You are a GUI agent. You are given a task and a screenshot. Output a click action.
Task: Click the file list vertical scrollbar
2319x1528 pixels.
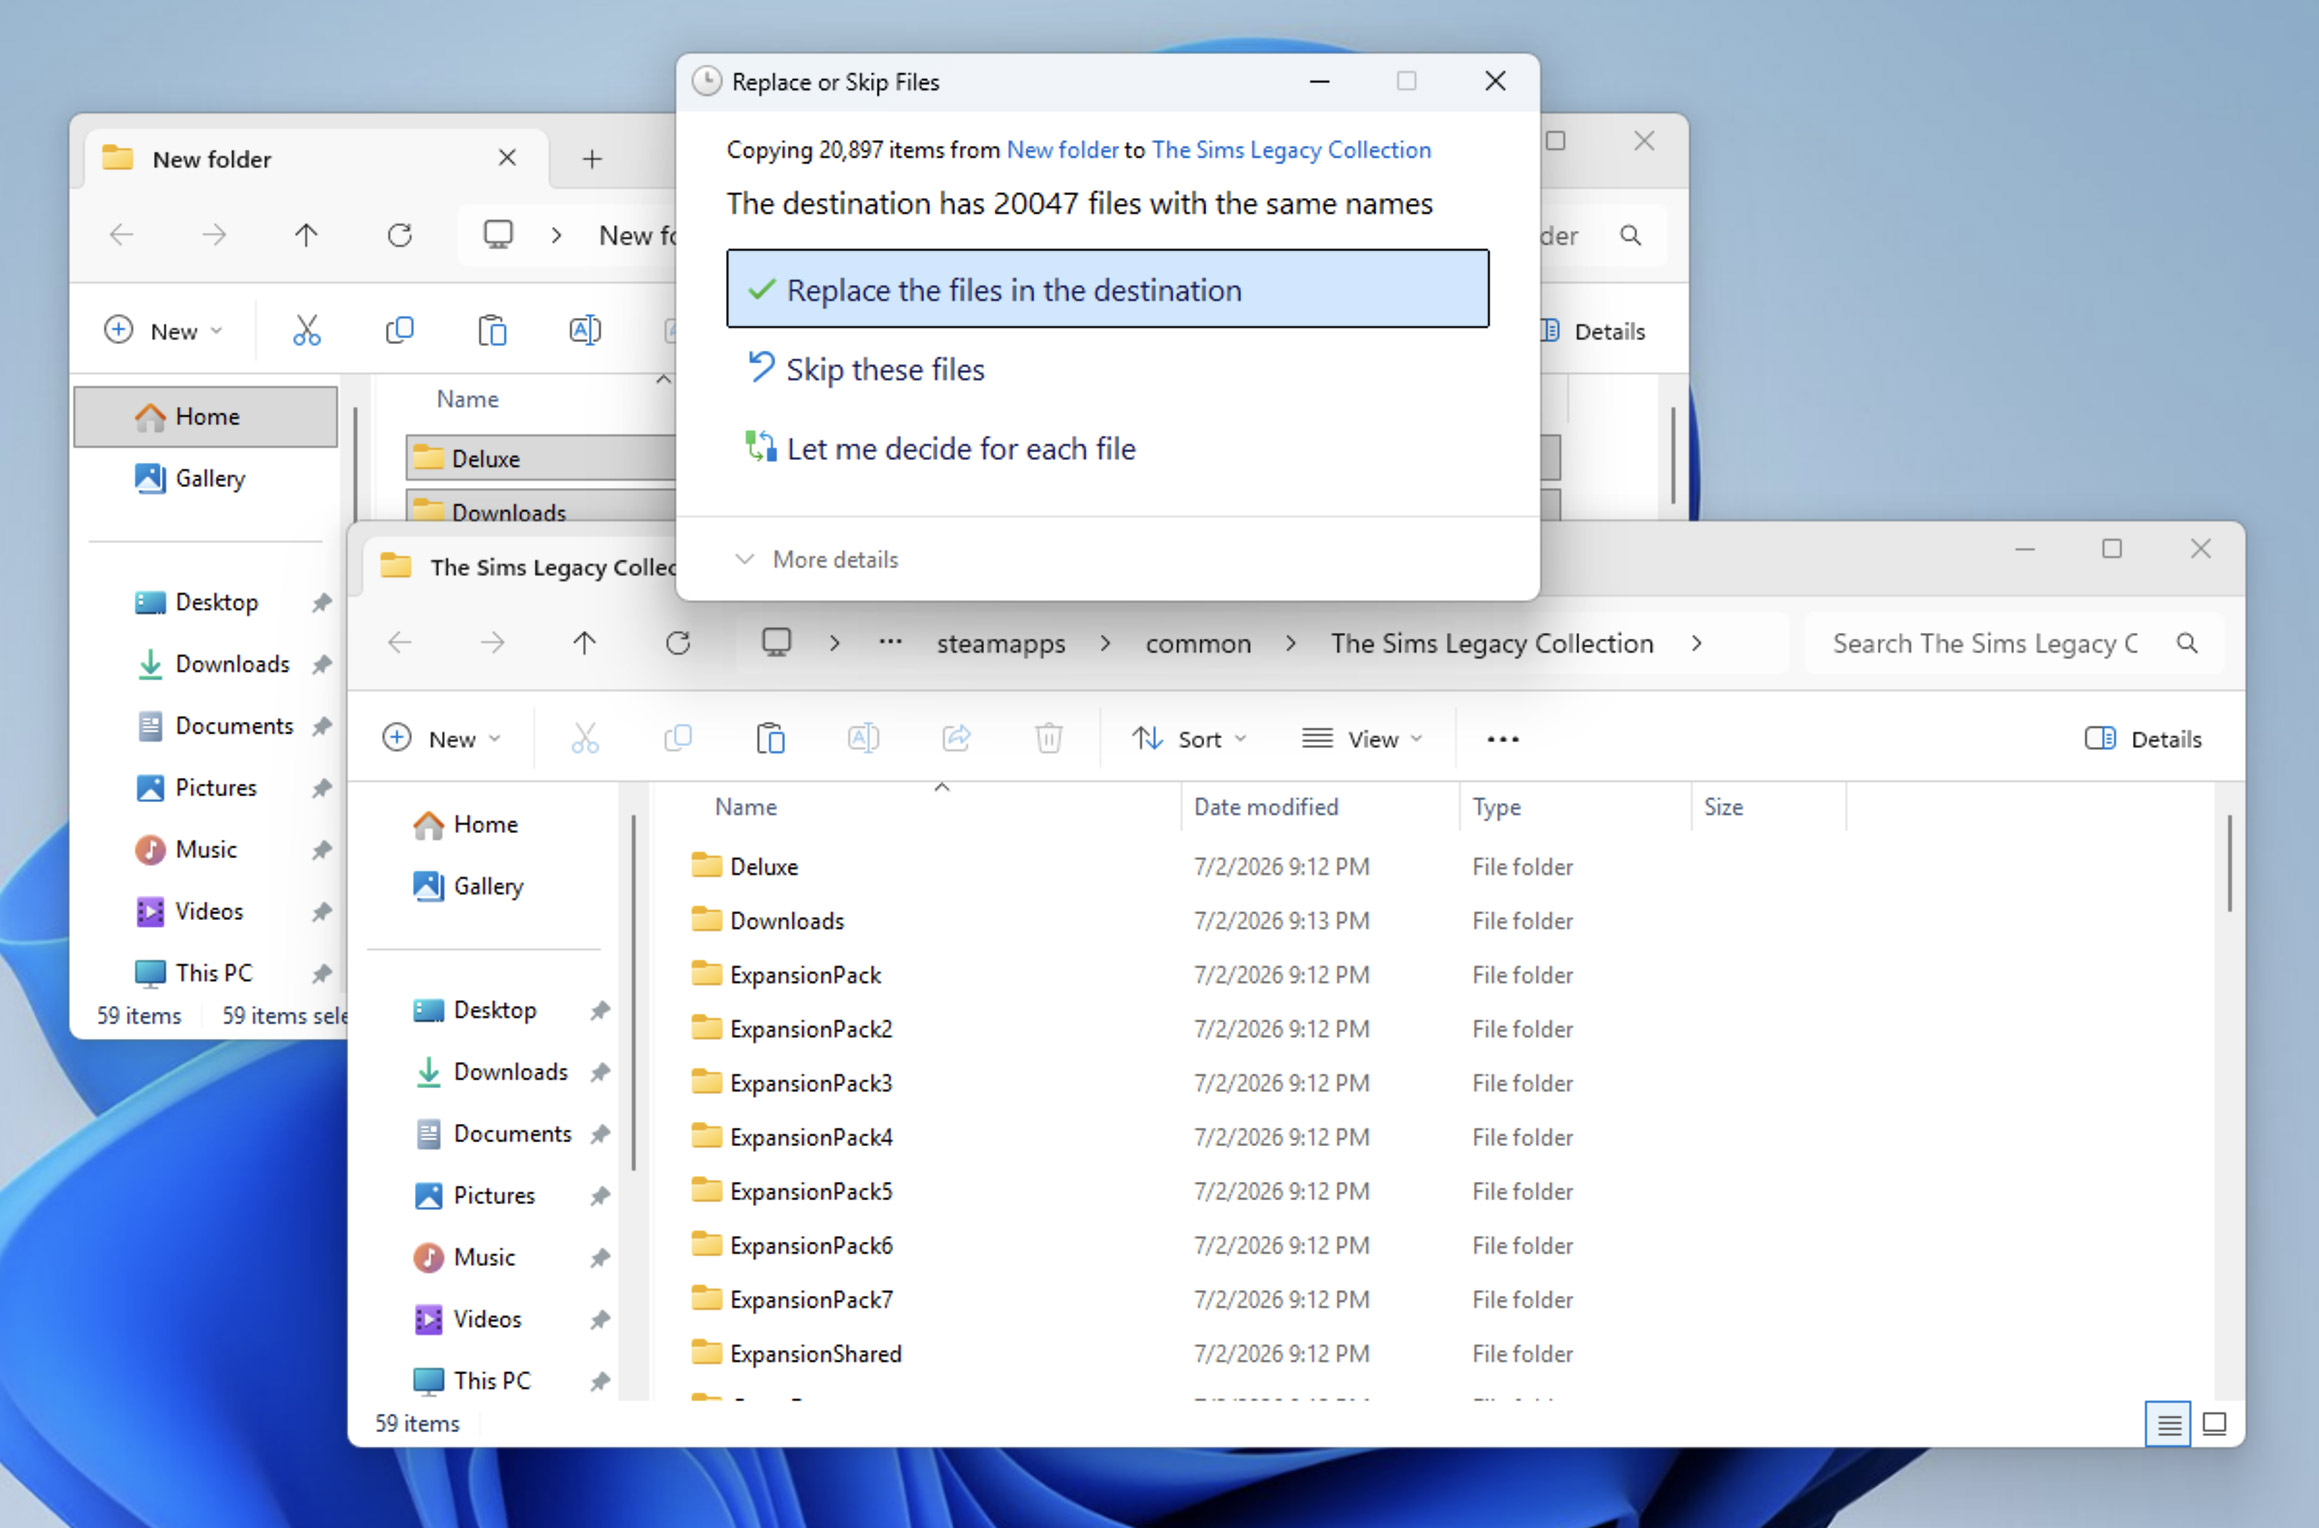tap(2229, 863)
